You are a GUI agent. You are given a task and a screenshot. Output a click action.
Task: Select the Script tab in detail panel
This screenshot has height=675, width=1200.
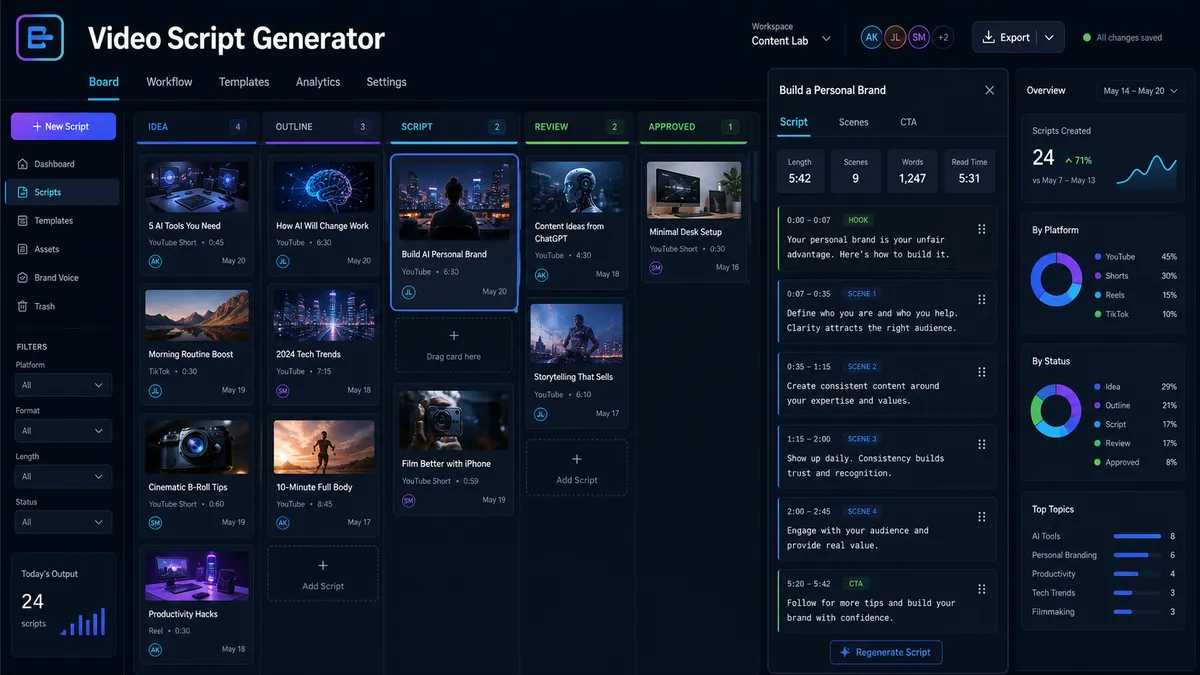coord(793,122)
